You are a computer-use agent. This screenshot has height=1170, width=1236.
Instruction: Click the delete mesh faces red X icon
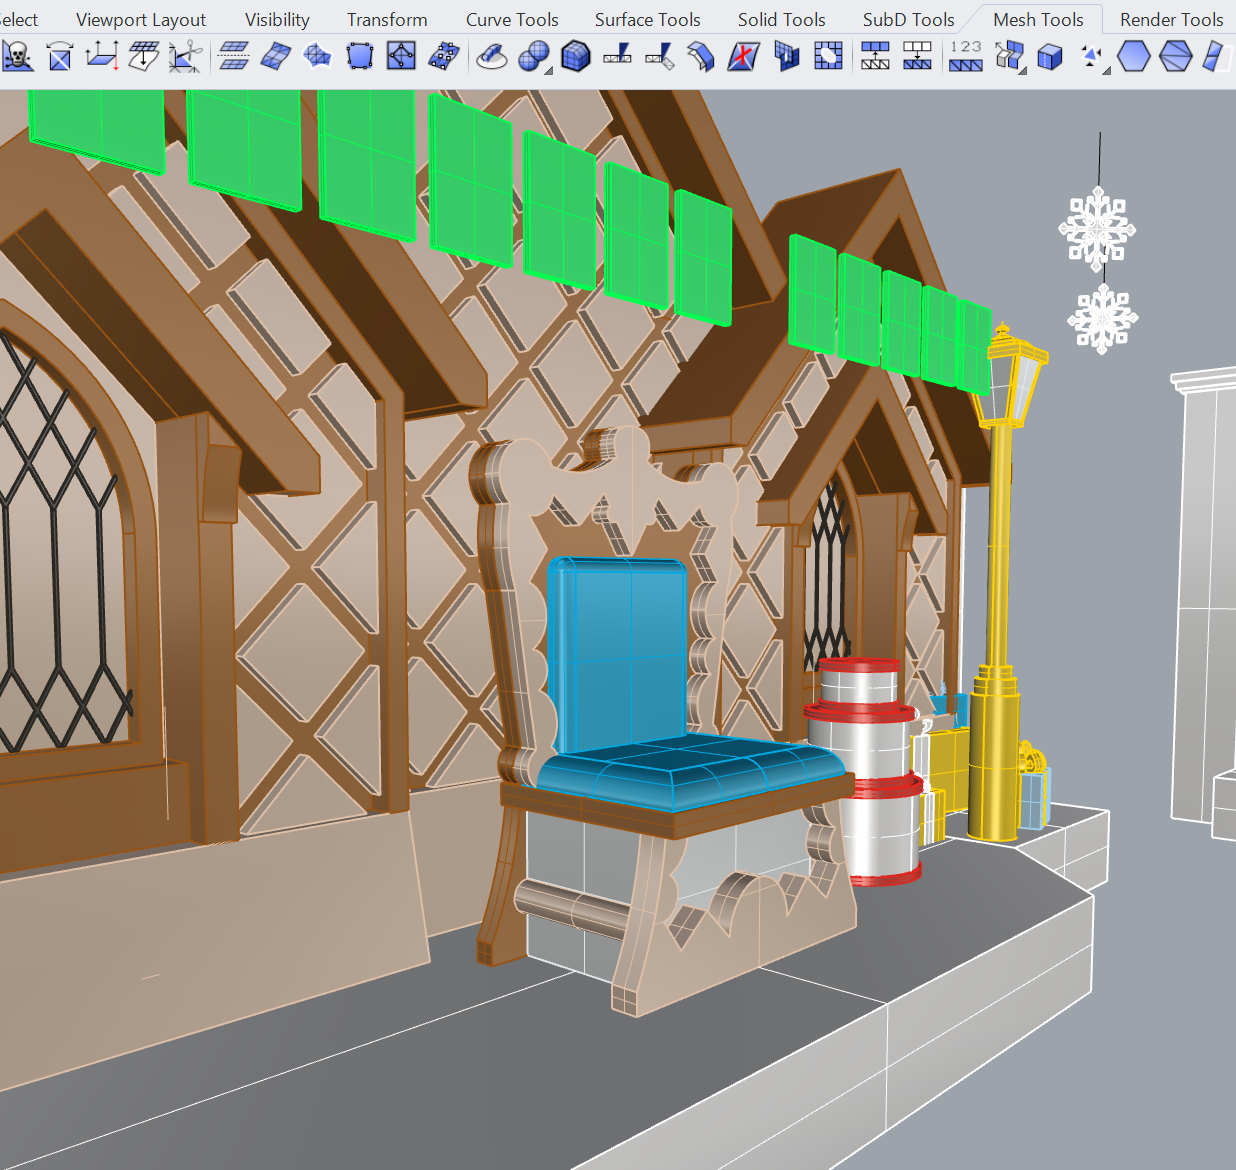coord(743,56)
